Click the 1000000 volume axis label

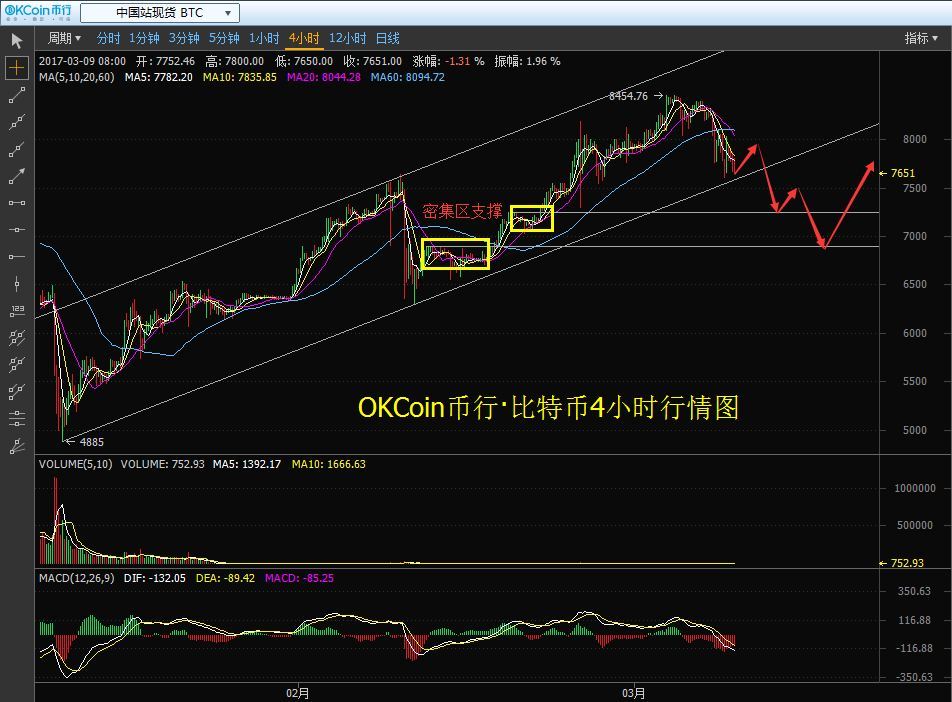[915, 488]
